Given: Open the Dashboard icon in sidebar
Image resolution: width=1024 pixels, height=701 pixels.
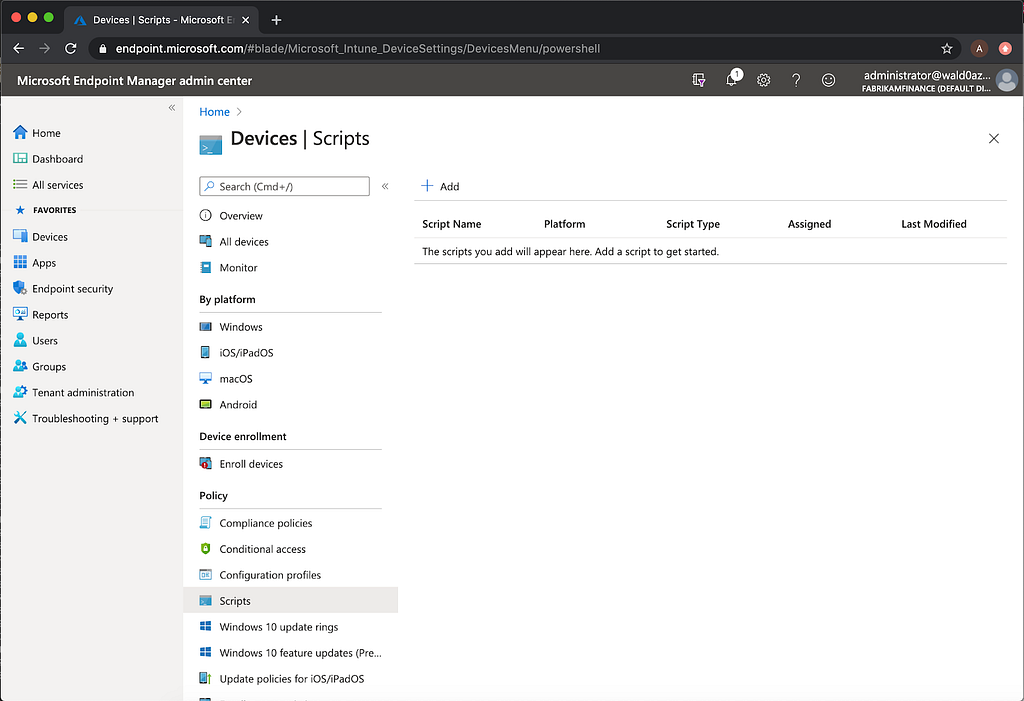Looking at the screenshot, I should [x=20, y=159].
